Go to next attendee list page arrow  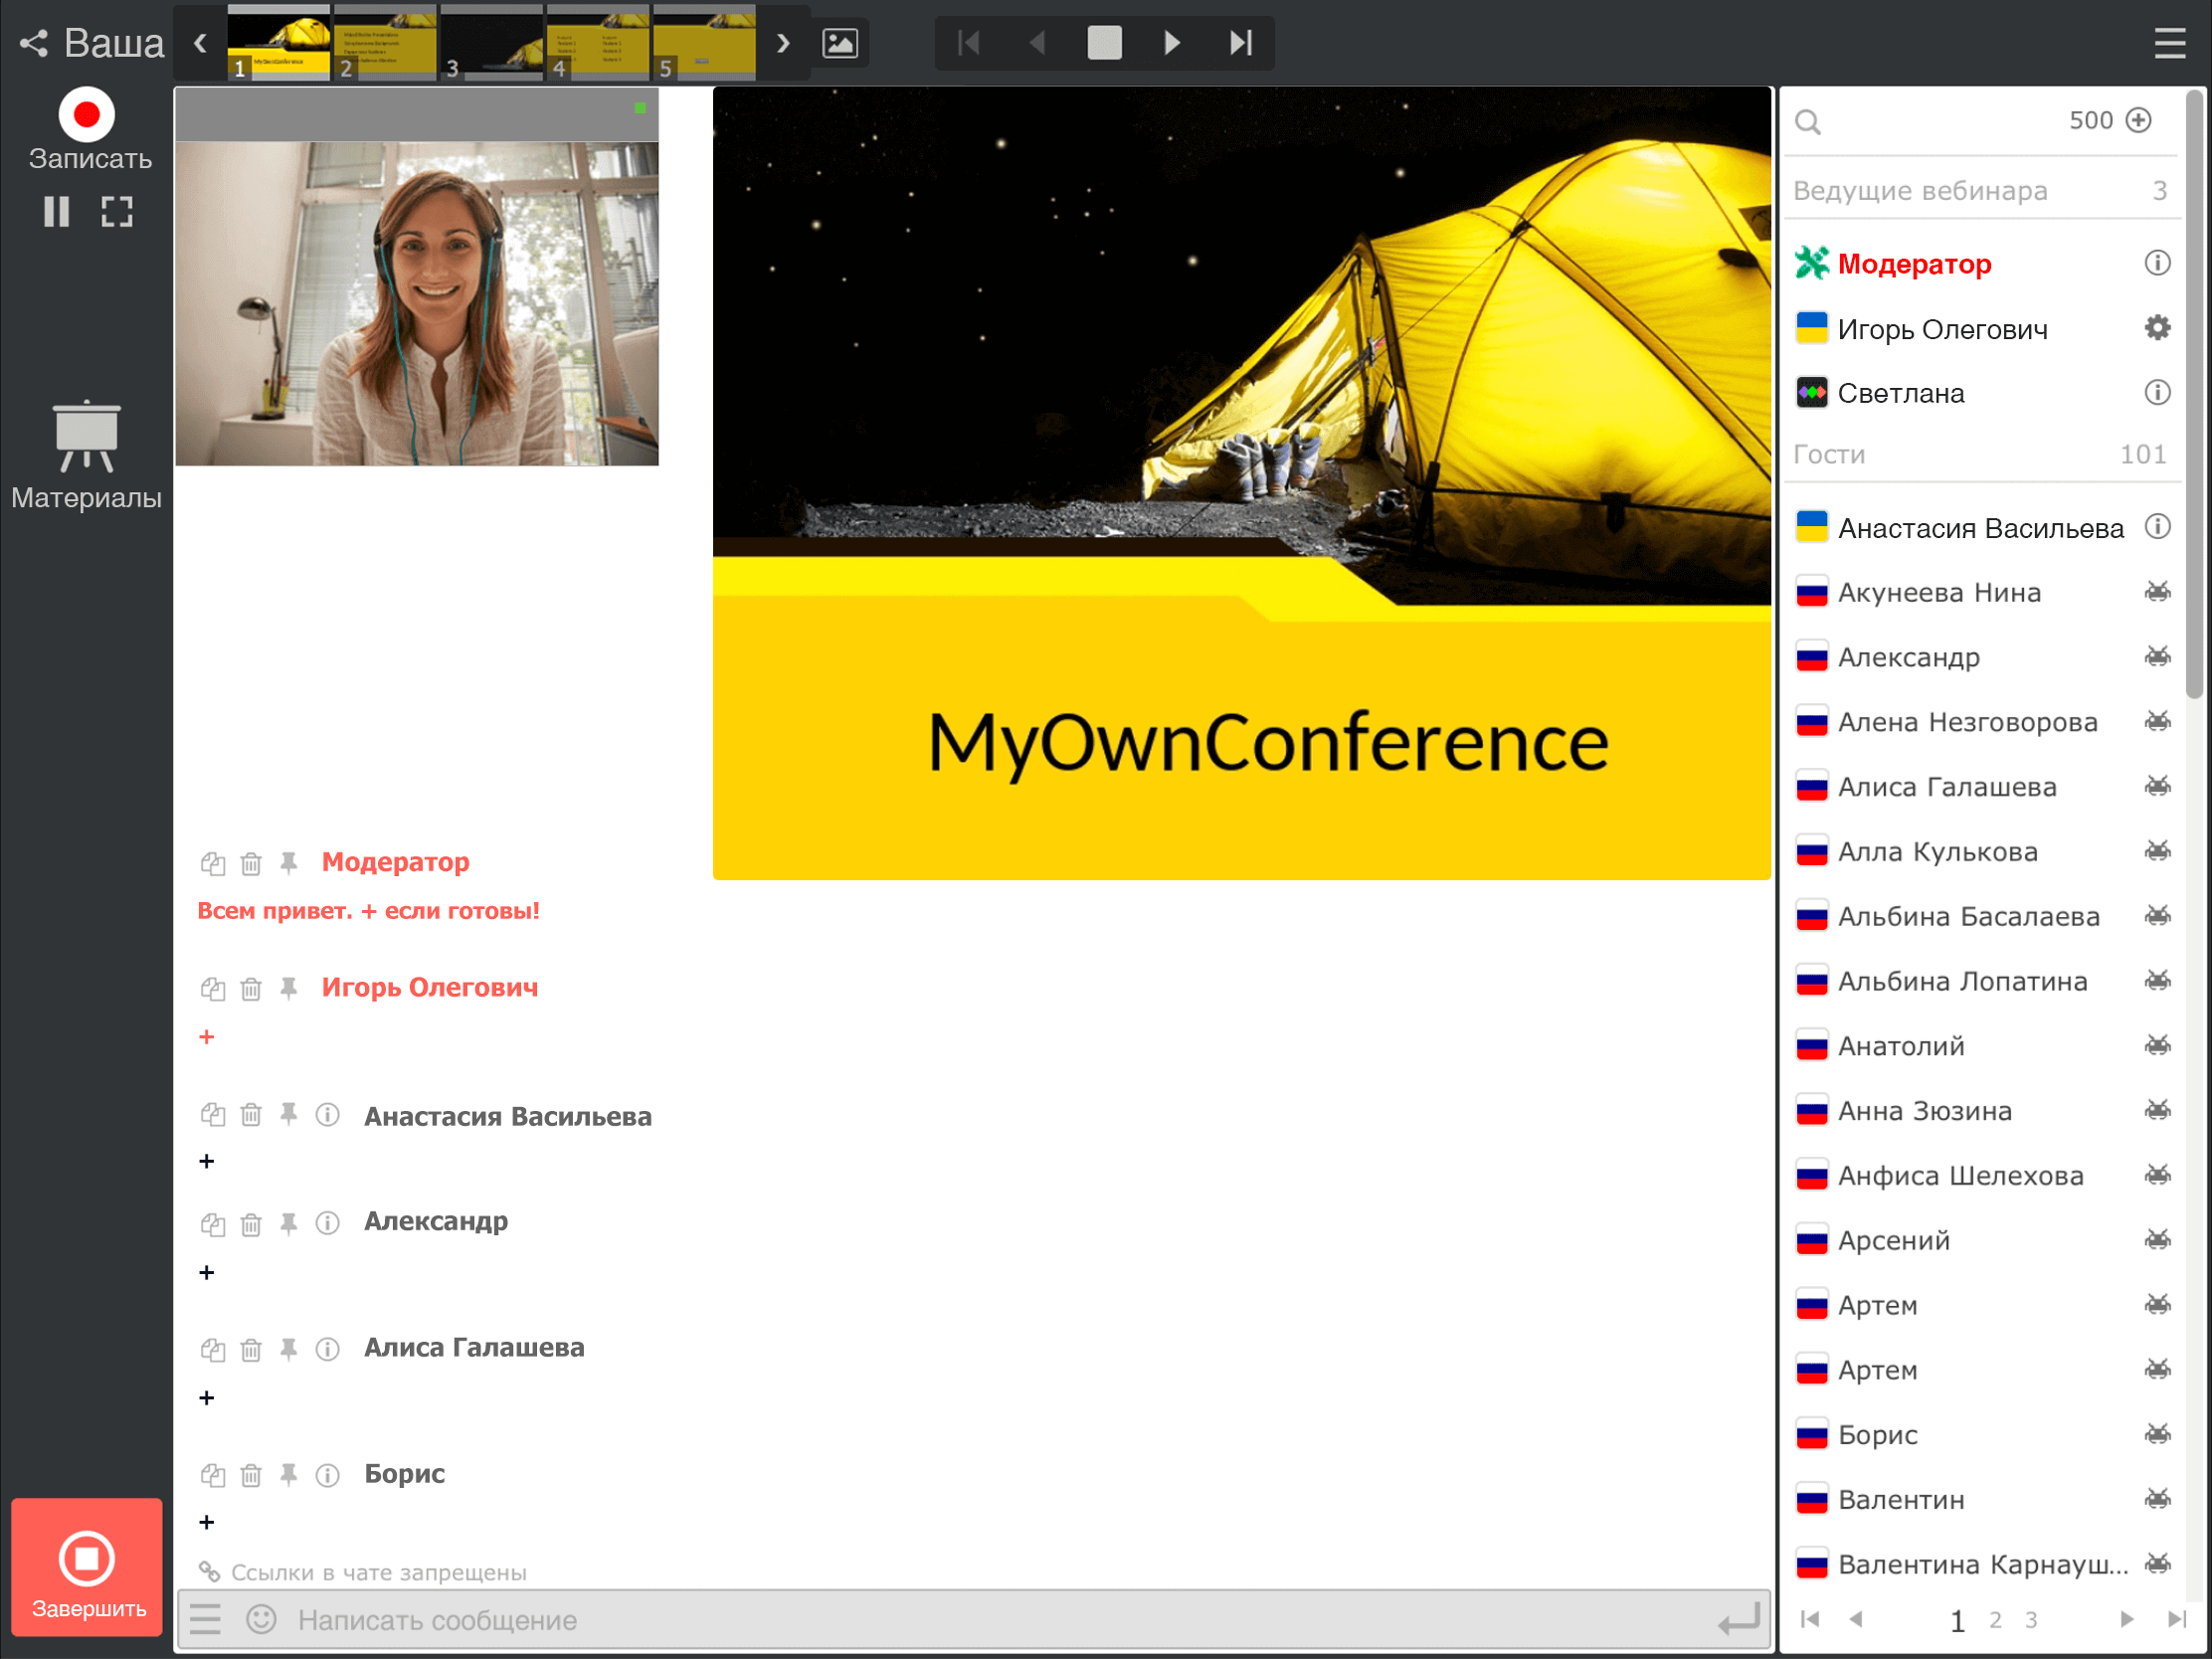(2127, 1619)
